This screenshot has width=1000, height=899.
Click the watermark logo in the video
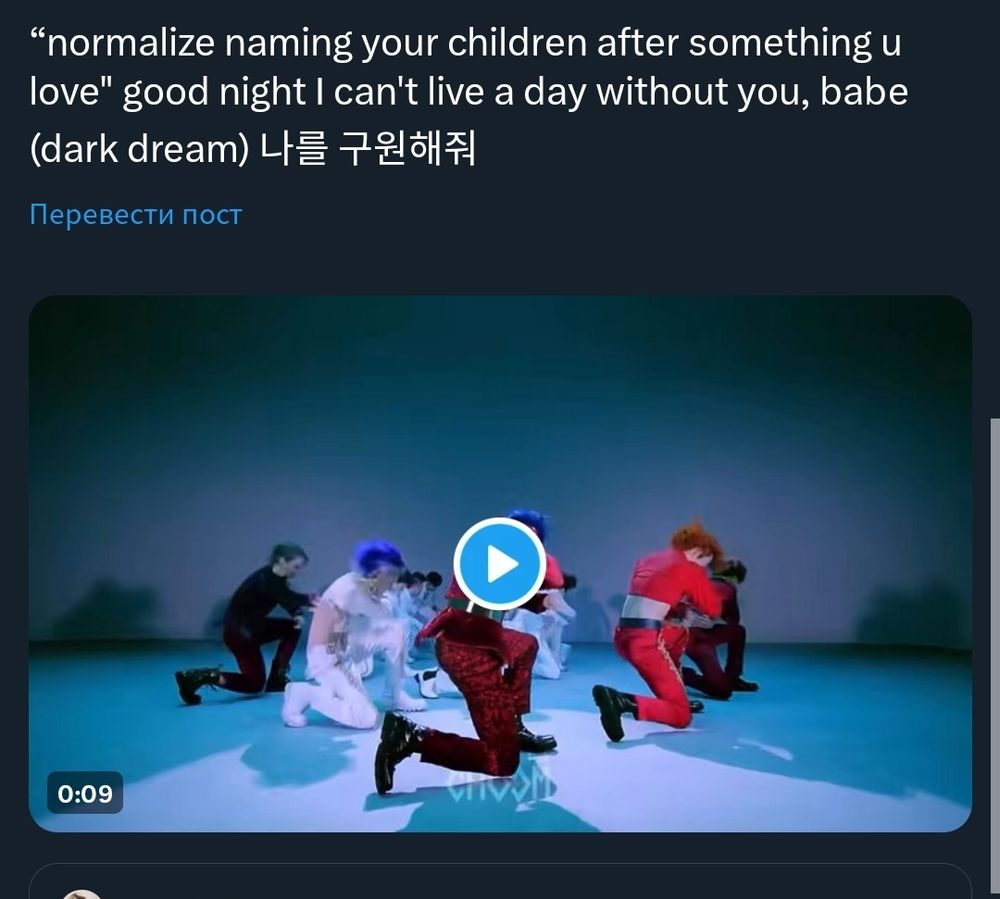[x=500, y=784]
